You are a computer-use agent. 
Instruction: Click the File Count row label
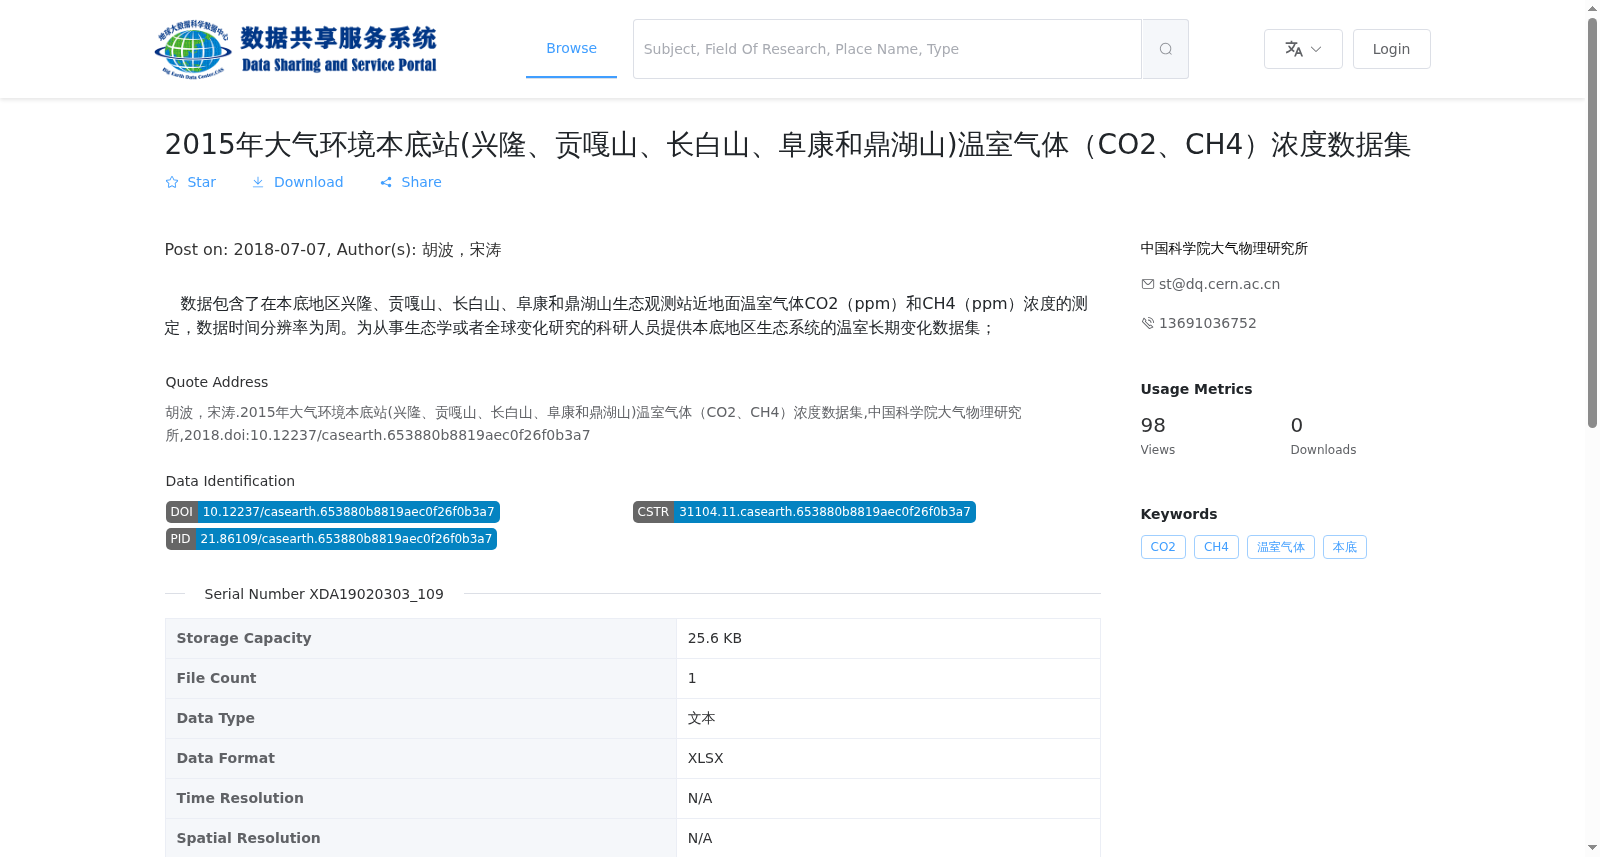[216, 678]
